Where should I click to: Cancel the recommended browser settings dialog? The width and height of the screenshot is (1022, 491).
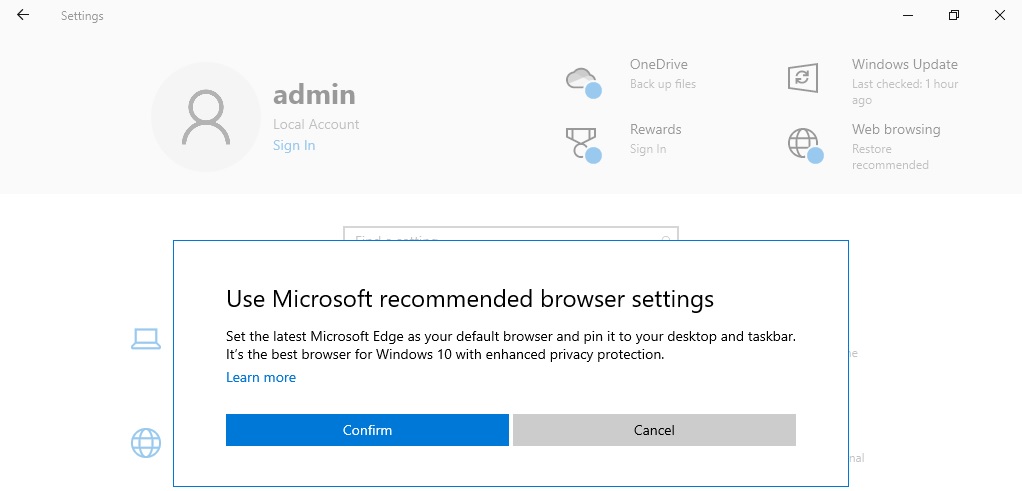(654, 430)
